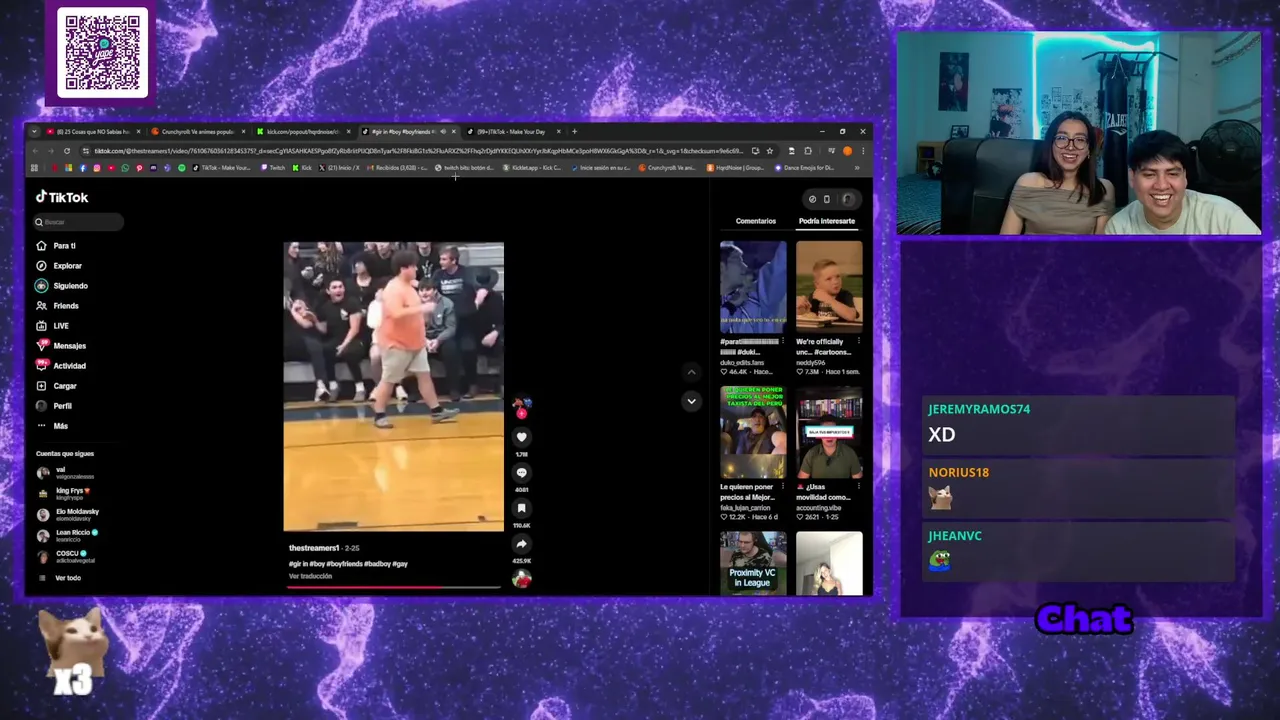Click the TikTok logo
This screenshot has height=720, width=1280.
(62, 197)
